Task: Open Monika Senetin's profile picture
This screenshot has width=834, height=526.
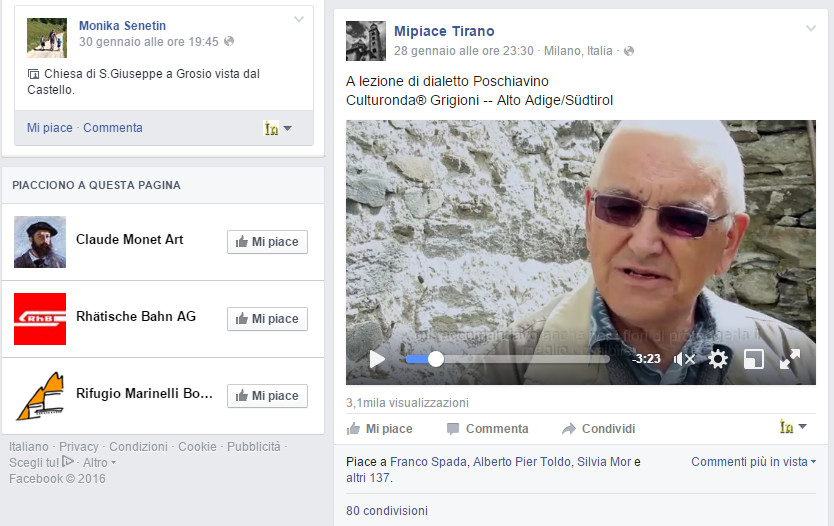Action: [47, 37]
